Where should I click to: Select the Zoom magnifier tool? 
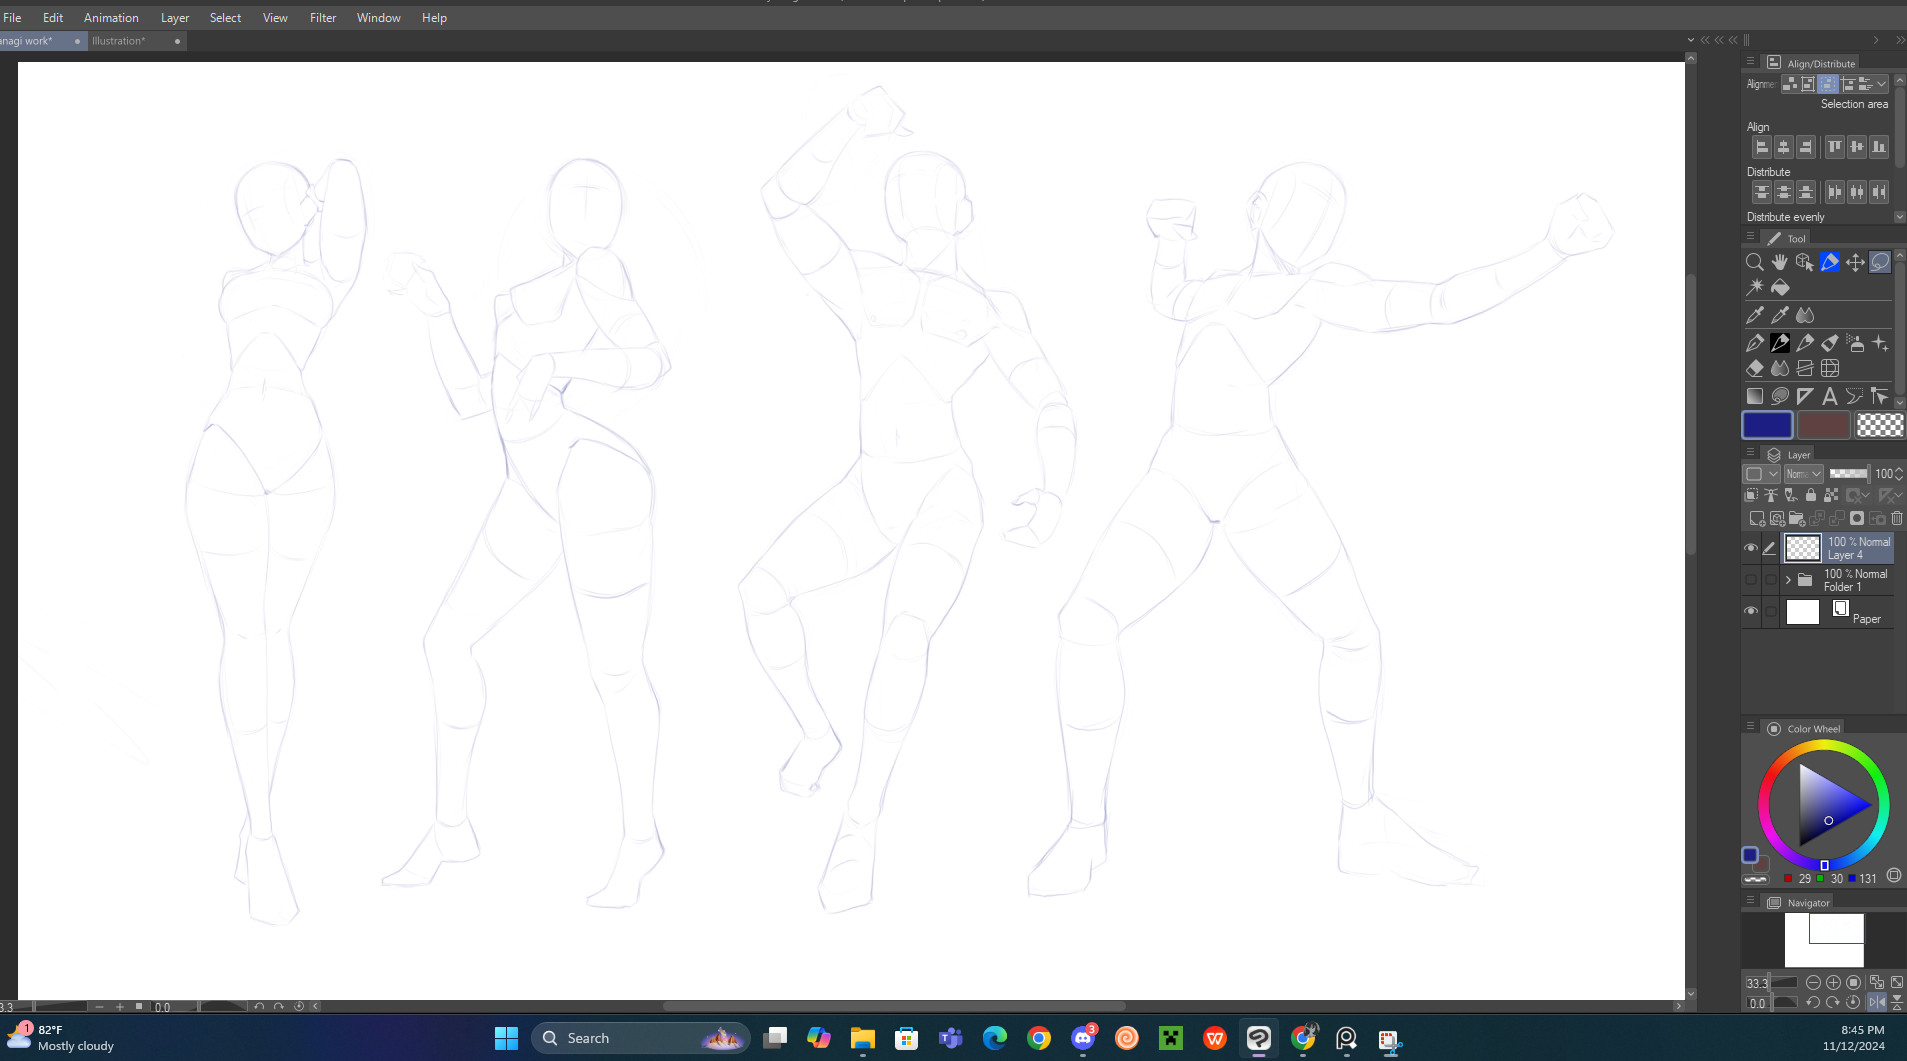[1754, 262]
